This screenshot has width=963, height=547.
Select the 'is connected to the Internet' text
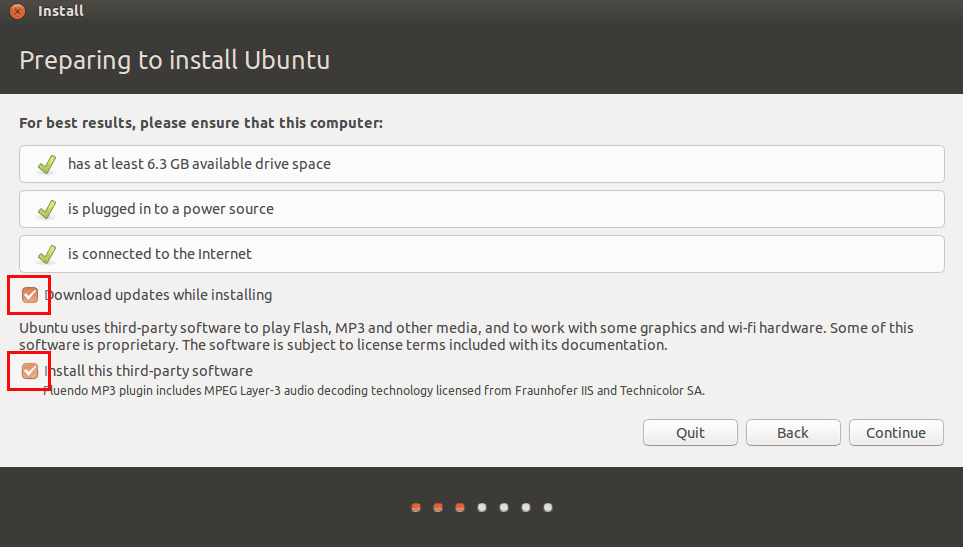[160, 254]
